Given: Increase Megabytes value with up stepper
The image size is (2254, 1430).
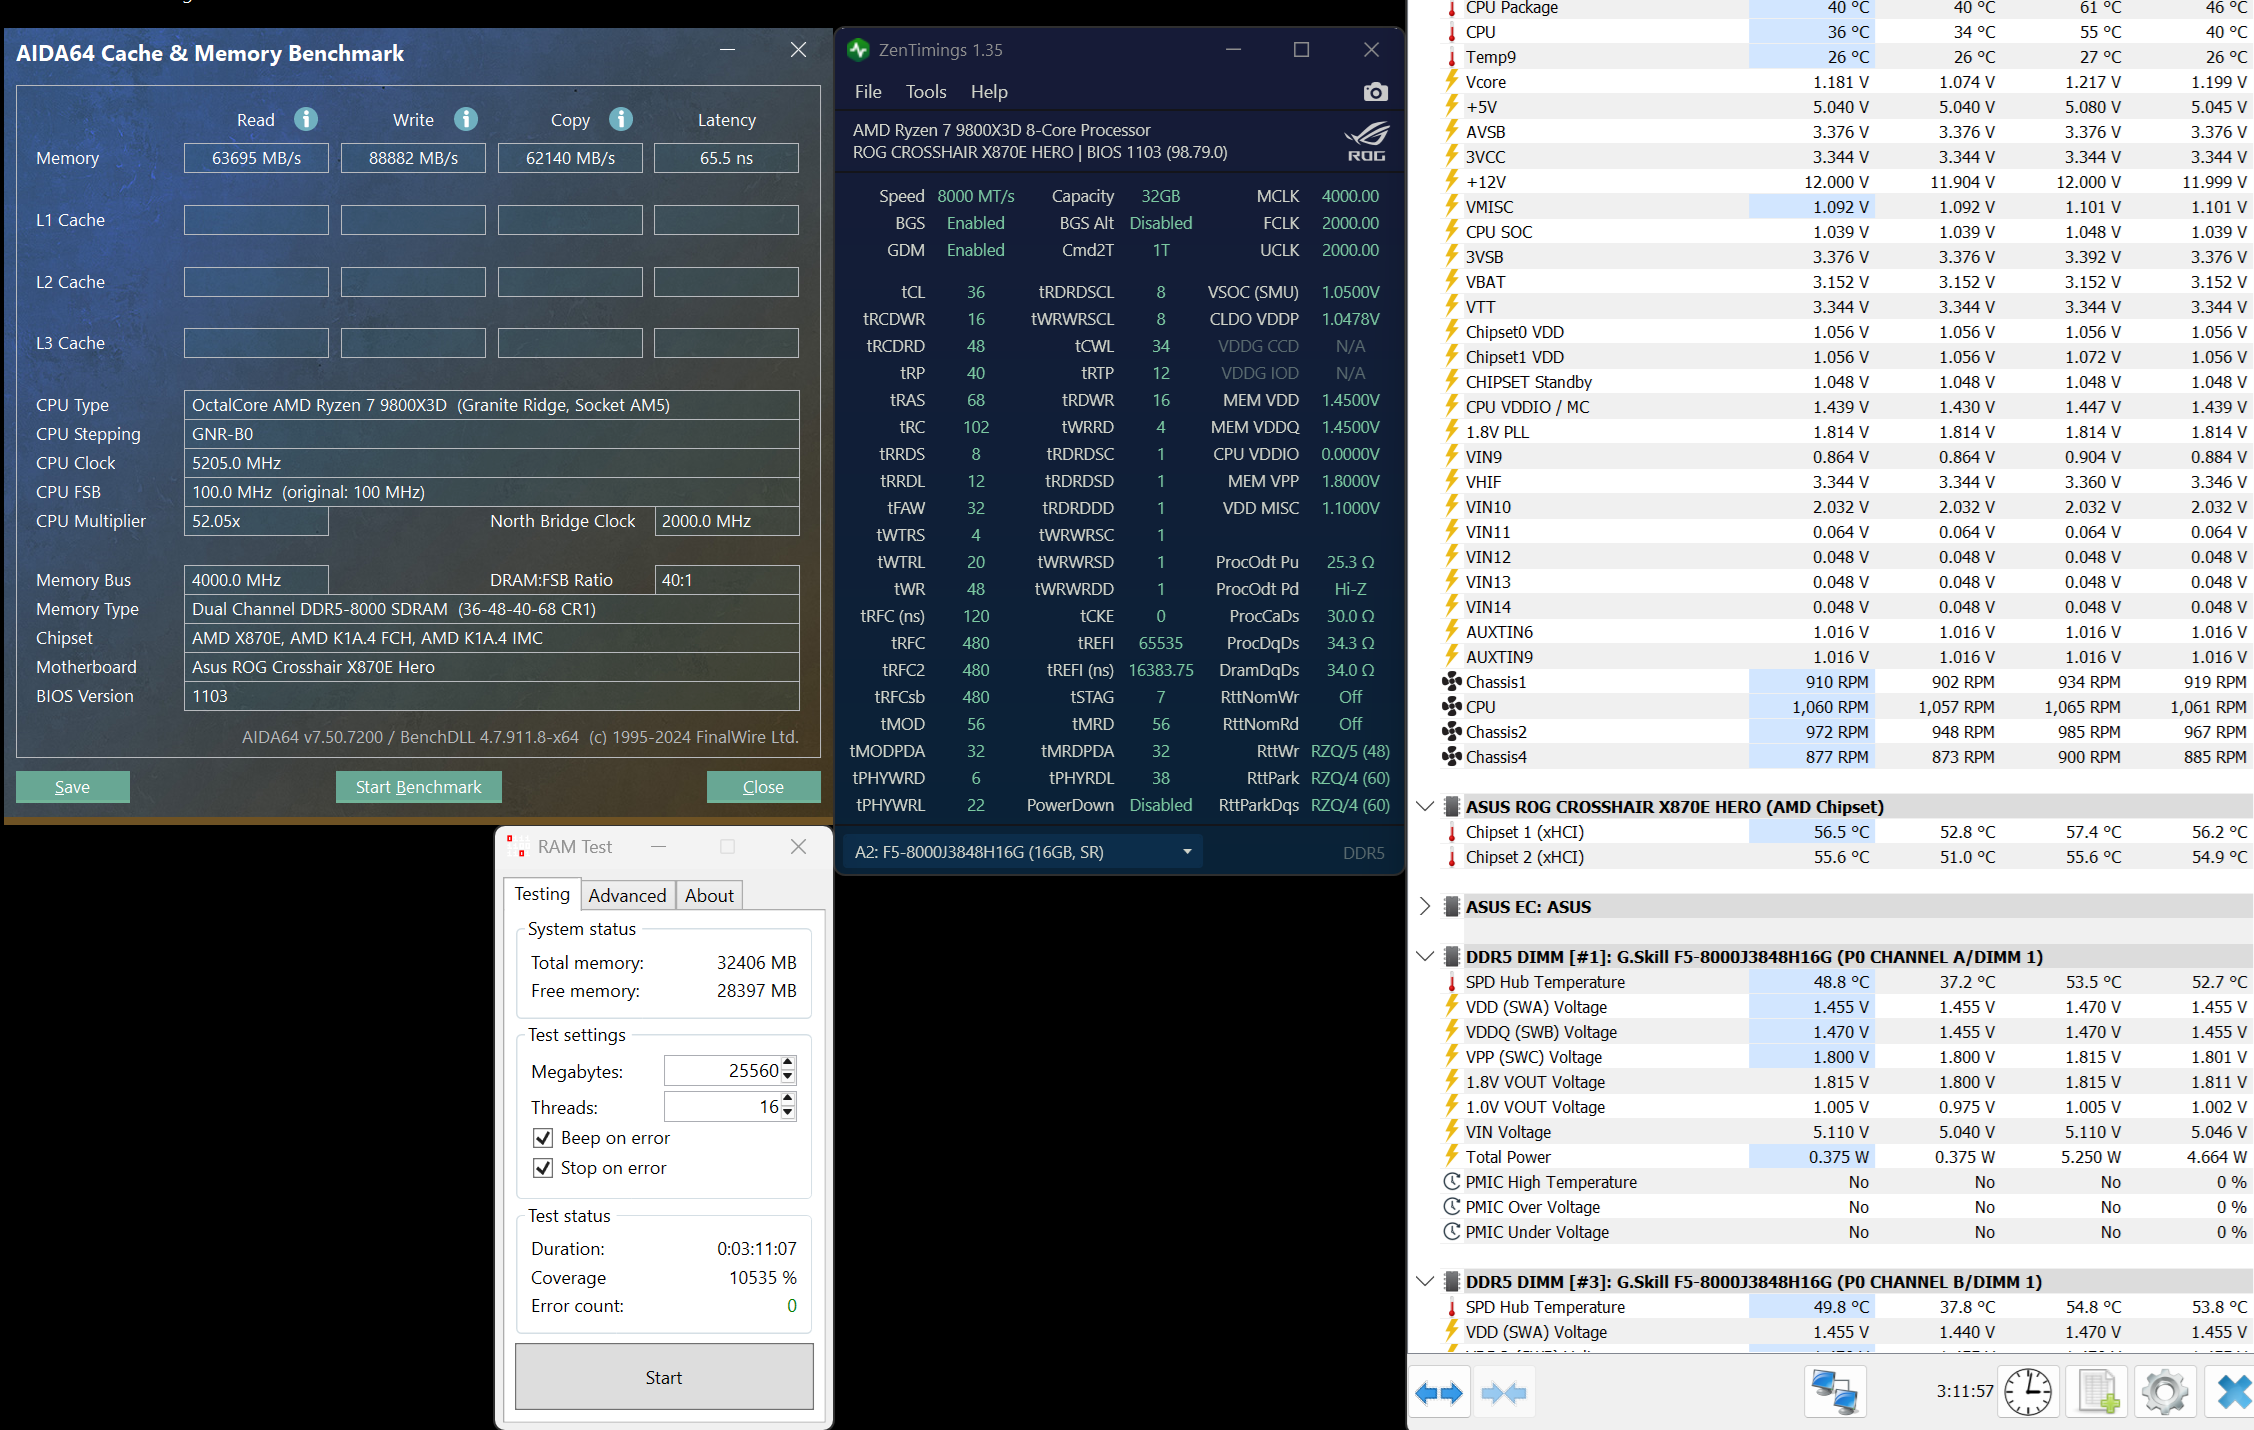Looking at the screenshot, I should (788, 1064).
